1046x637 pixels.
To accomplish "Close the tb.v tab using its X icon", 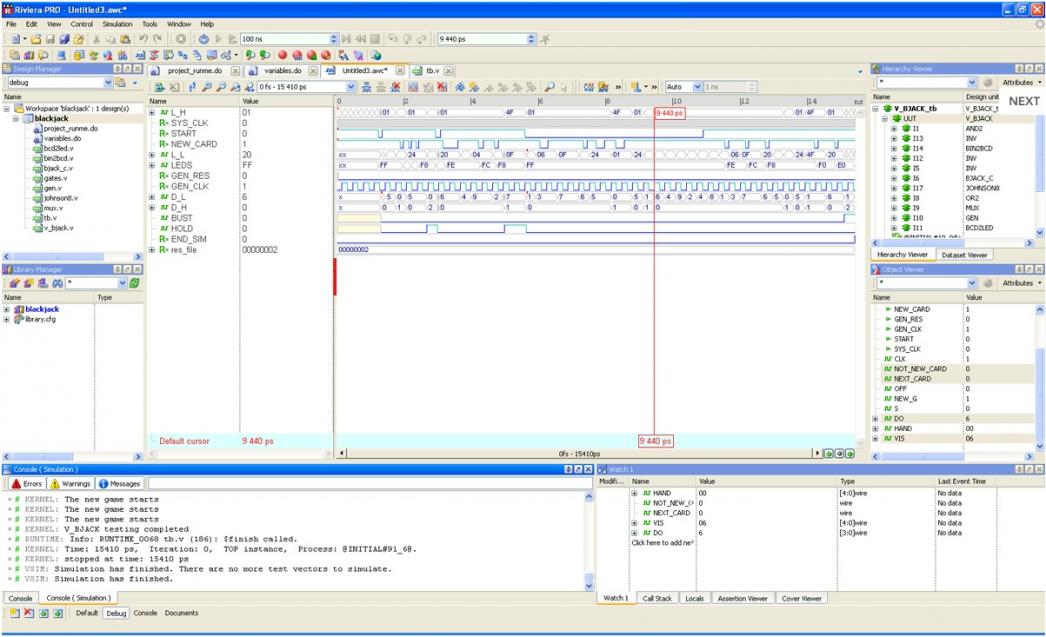I will pos(449,71).
